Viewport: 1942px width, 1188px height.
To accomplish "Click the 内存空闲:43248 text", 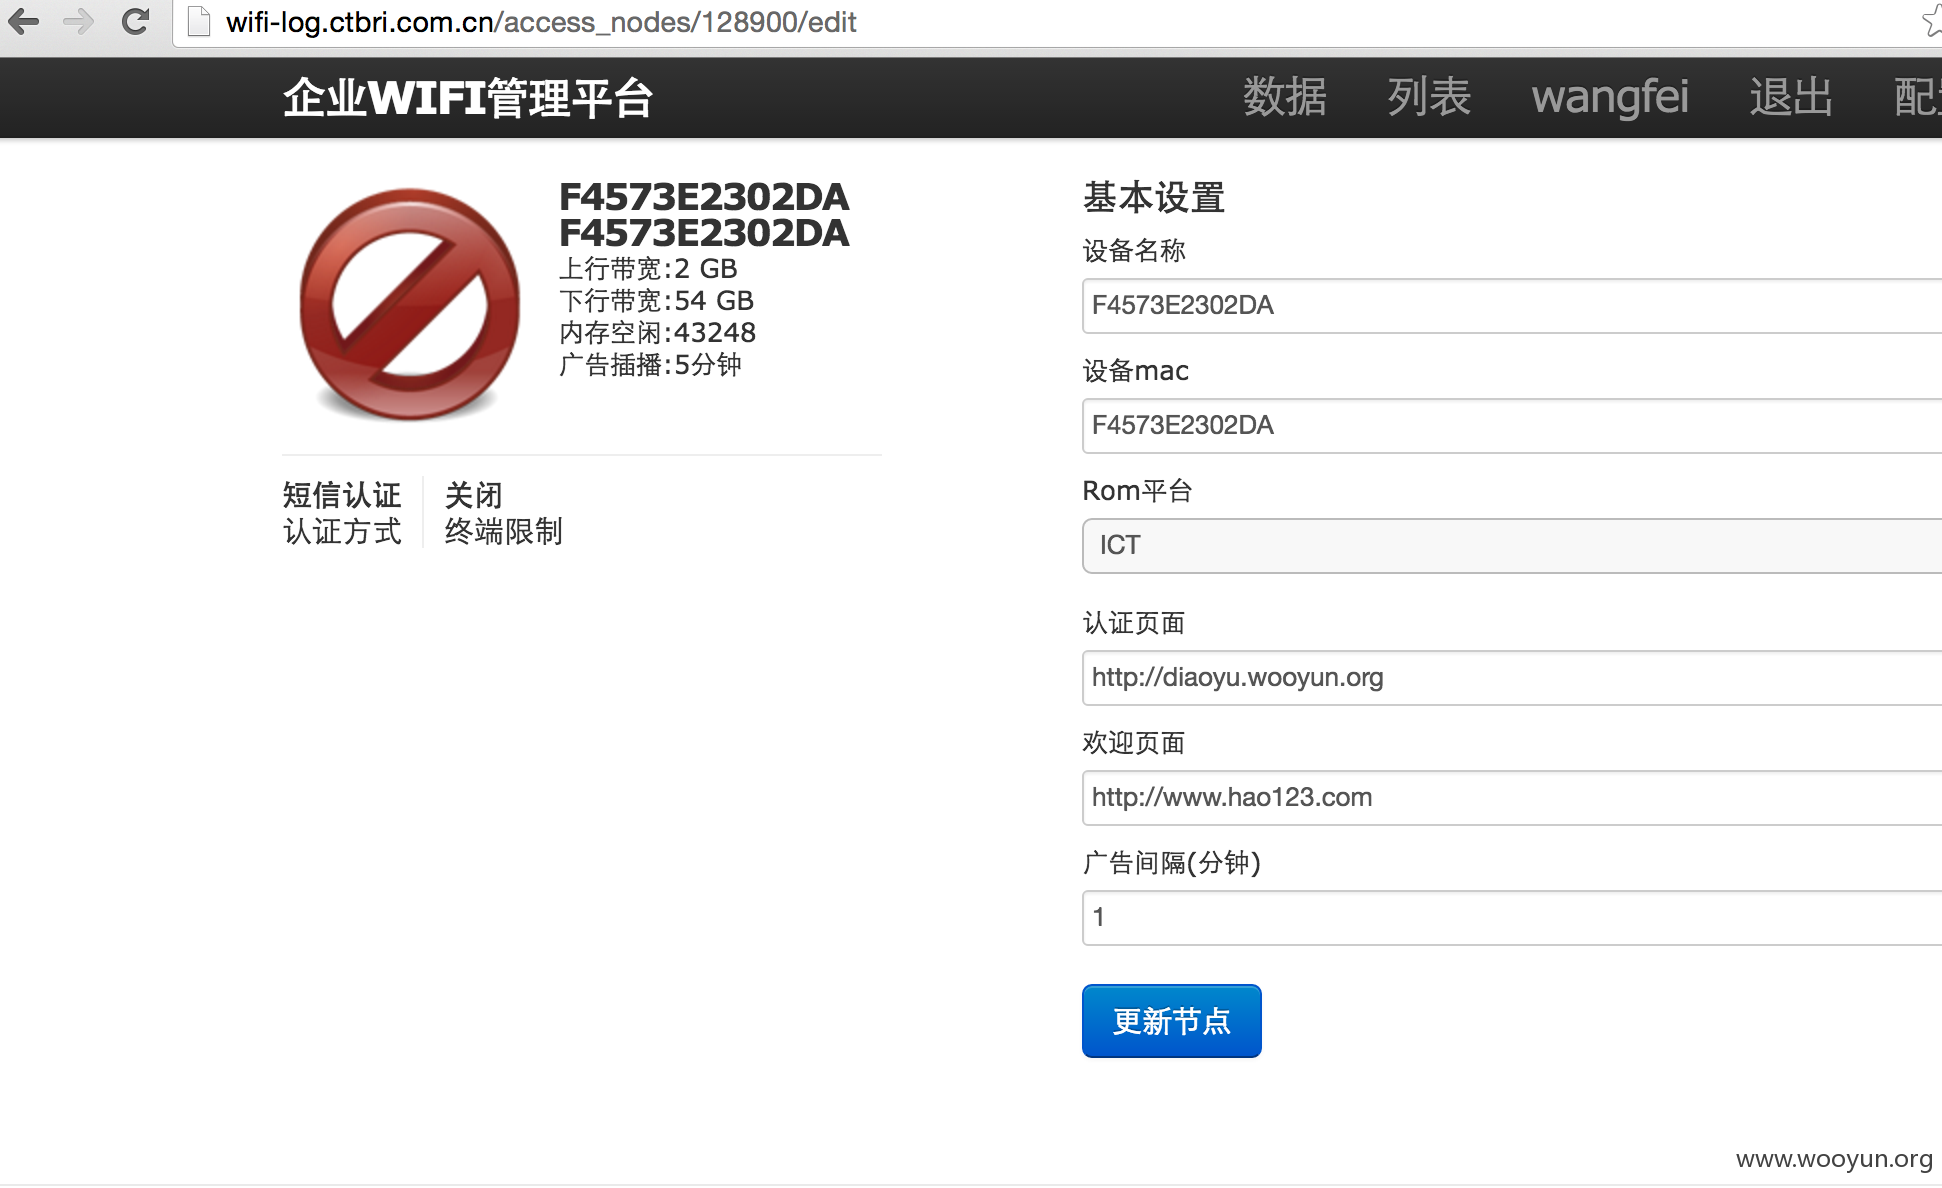I will pyautogui.click(x=657, y=332).
